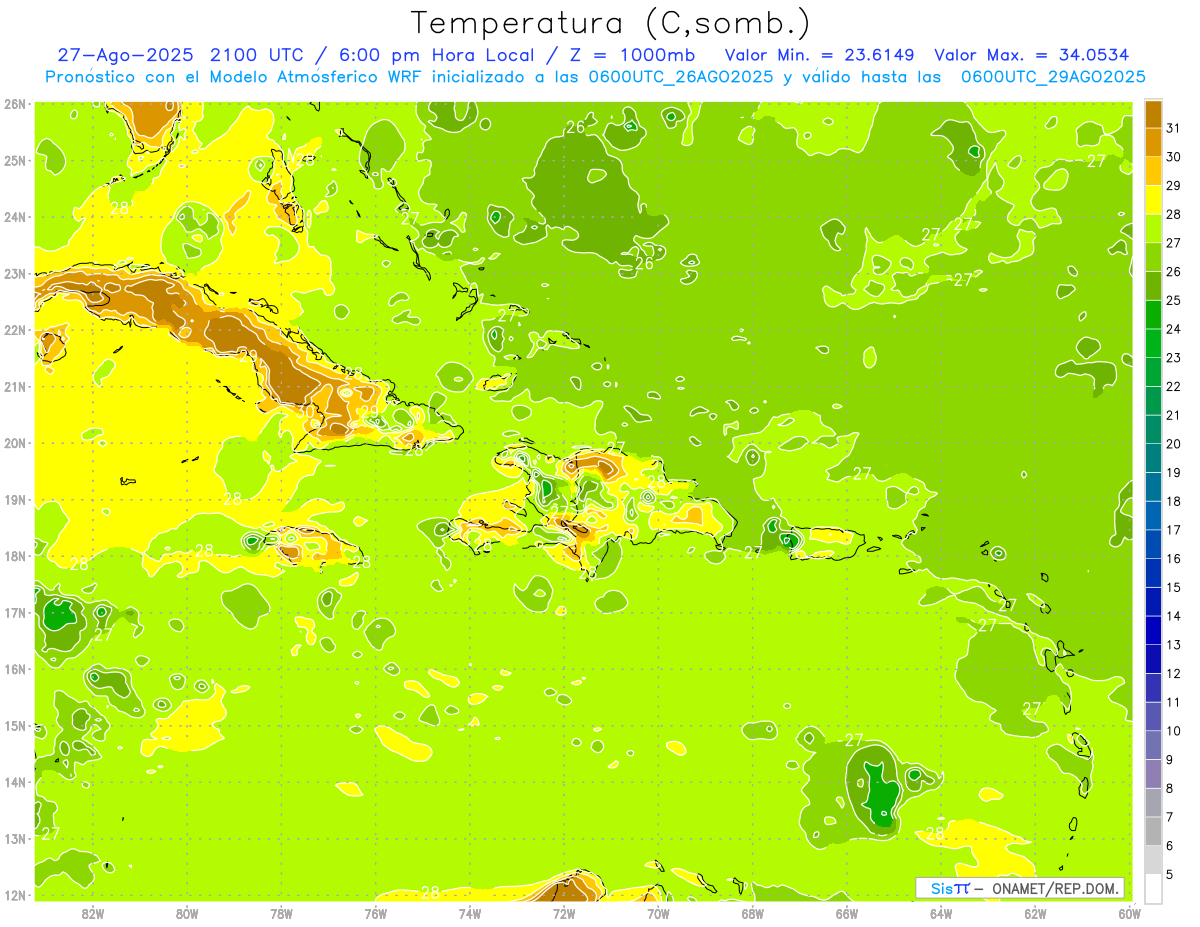Pick the legend swatch between 30 and 31
The width and height of the screenshot is (1200, 927).
pyautogui.click(x=1153, y=142)
